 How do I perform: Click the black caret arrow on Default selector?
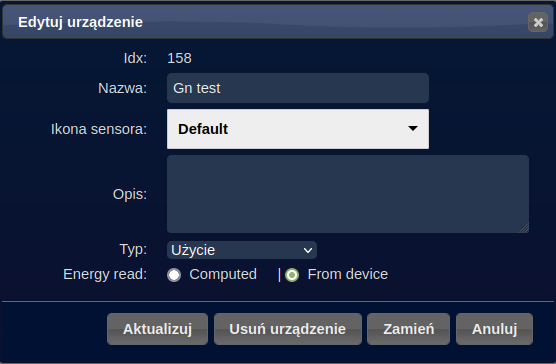click(x=413, y=128)
